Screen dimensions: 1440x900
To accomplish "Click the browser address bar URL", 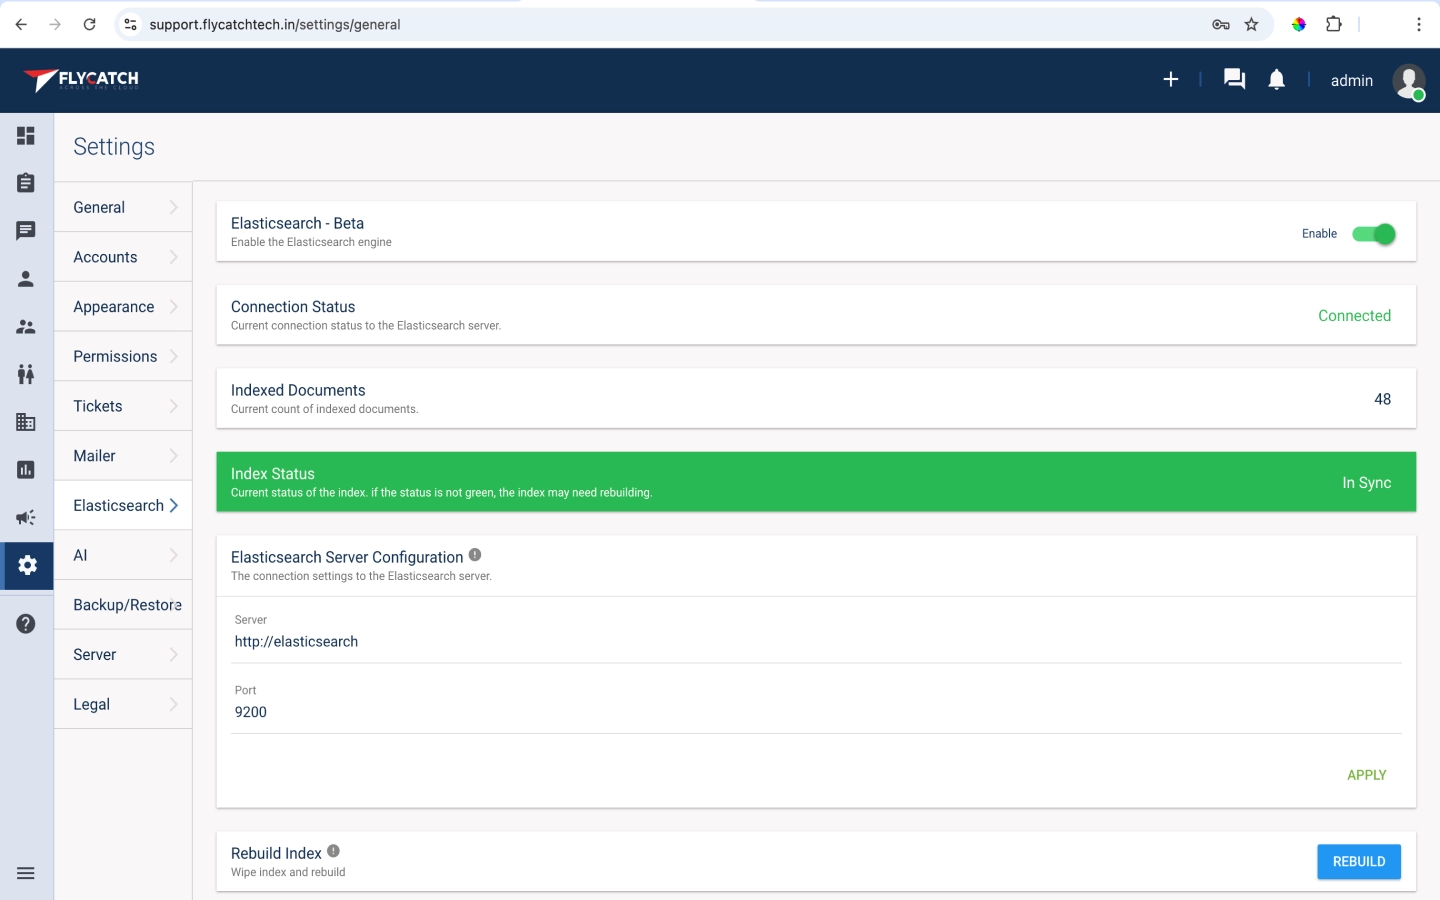I will (275, 24).
